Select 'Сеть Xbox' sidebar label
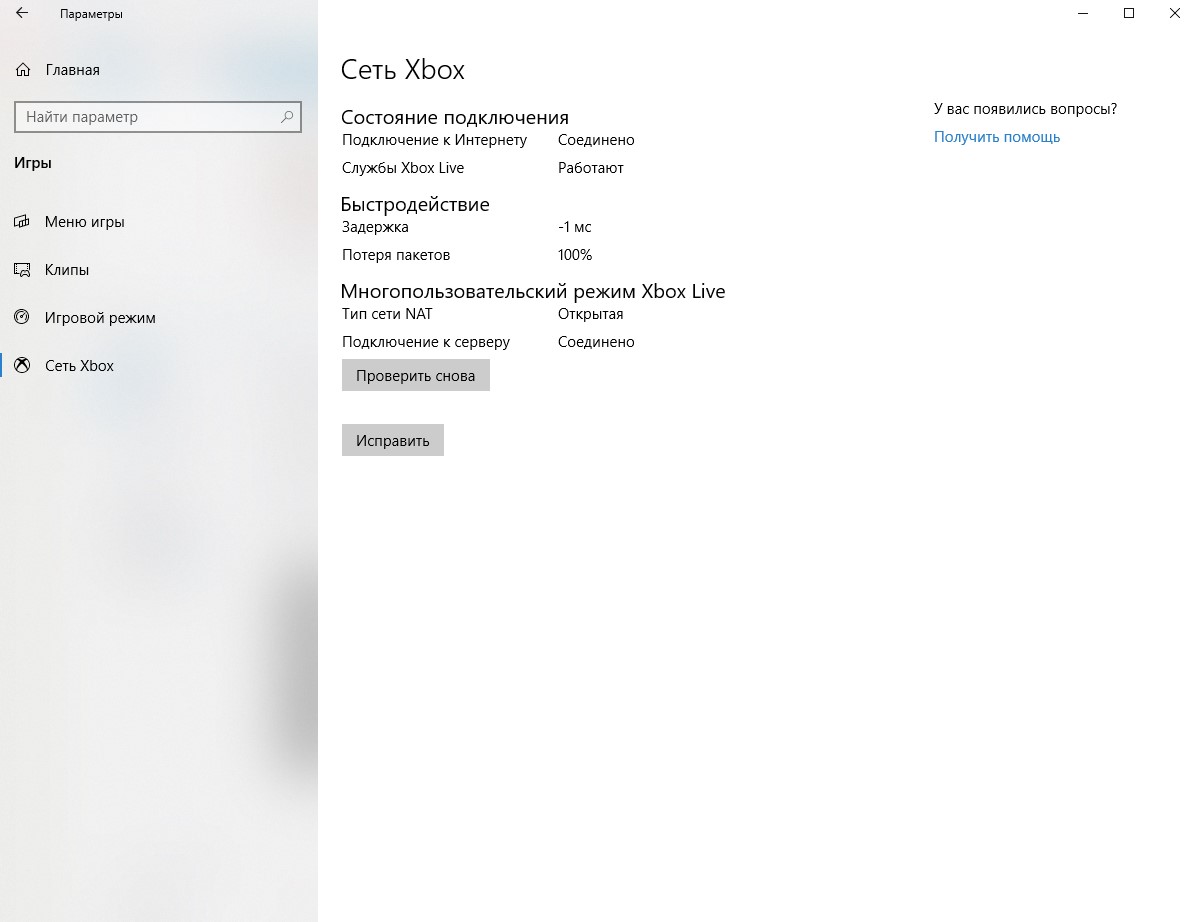Screen dimensions: 1191x922 79,366
